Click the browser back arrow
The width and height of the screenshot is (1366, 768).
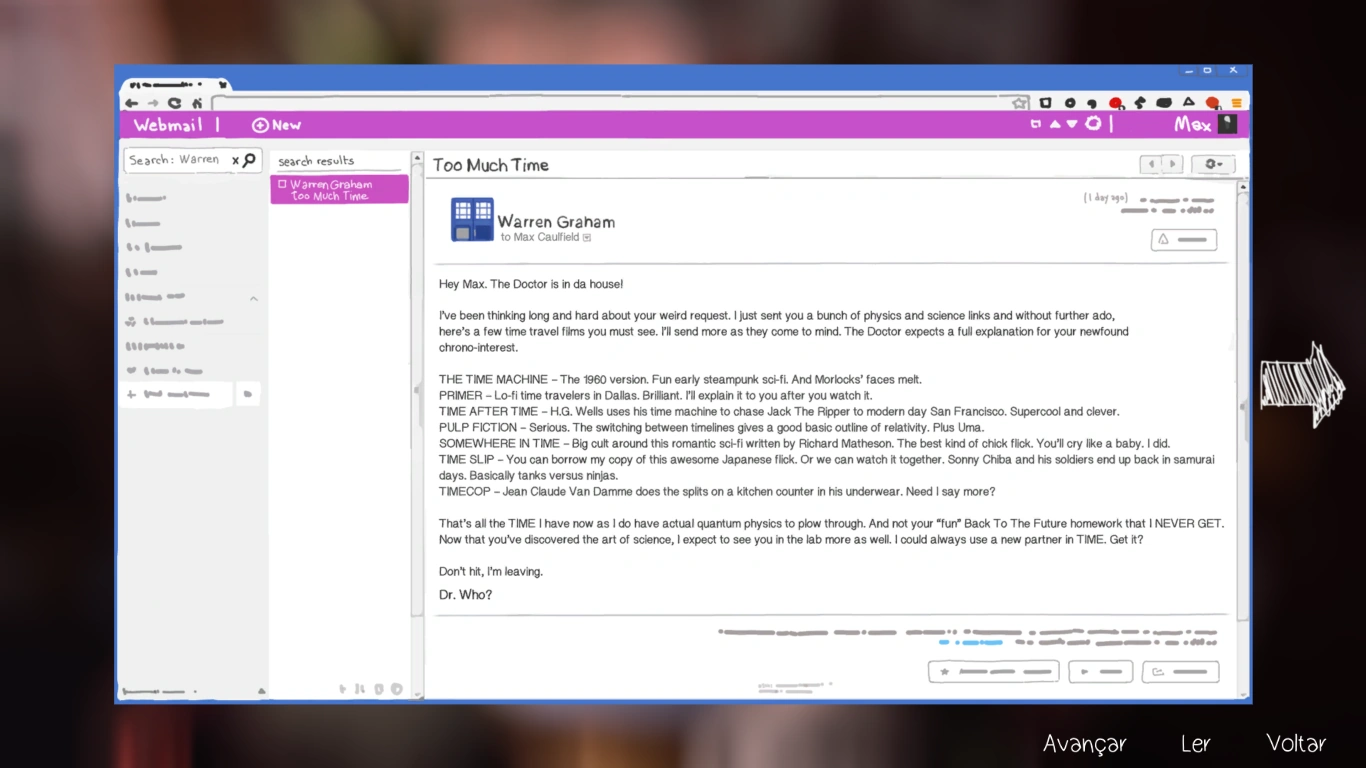pos(132,103)
